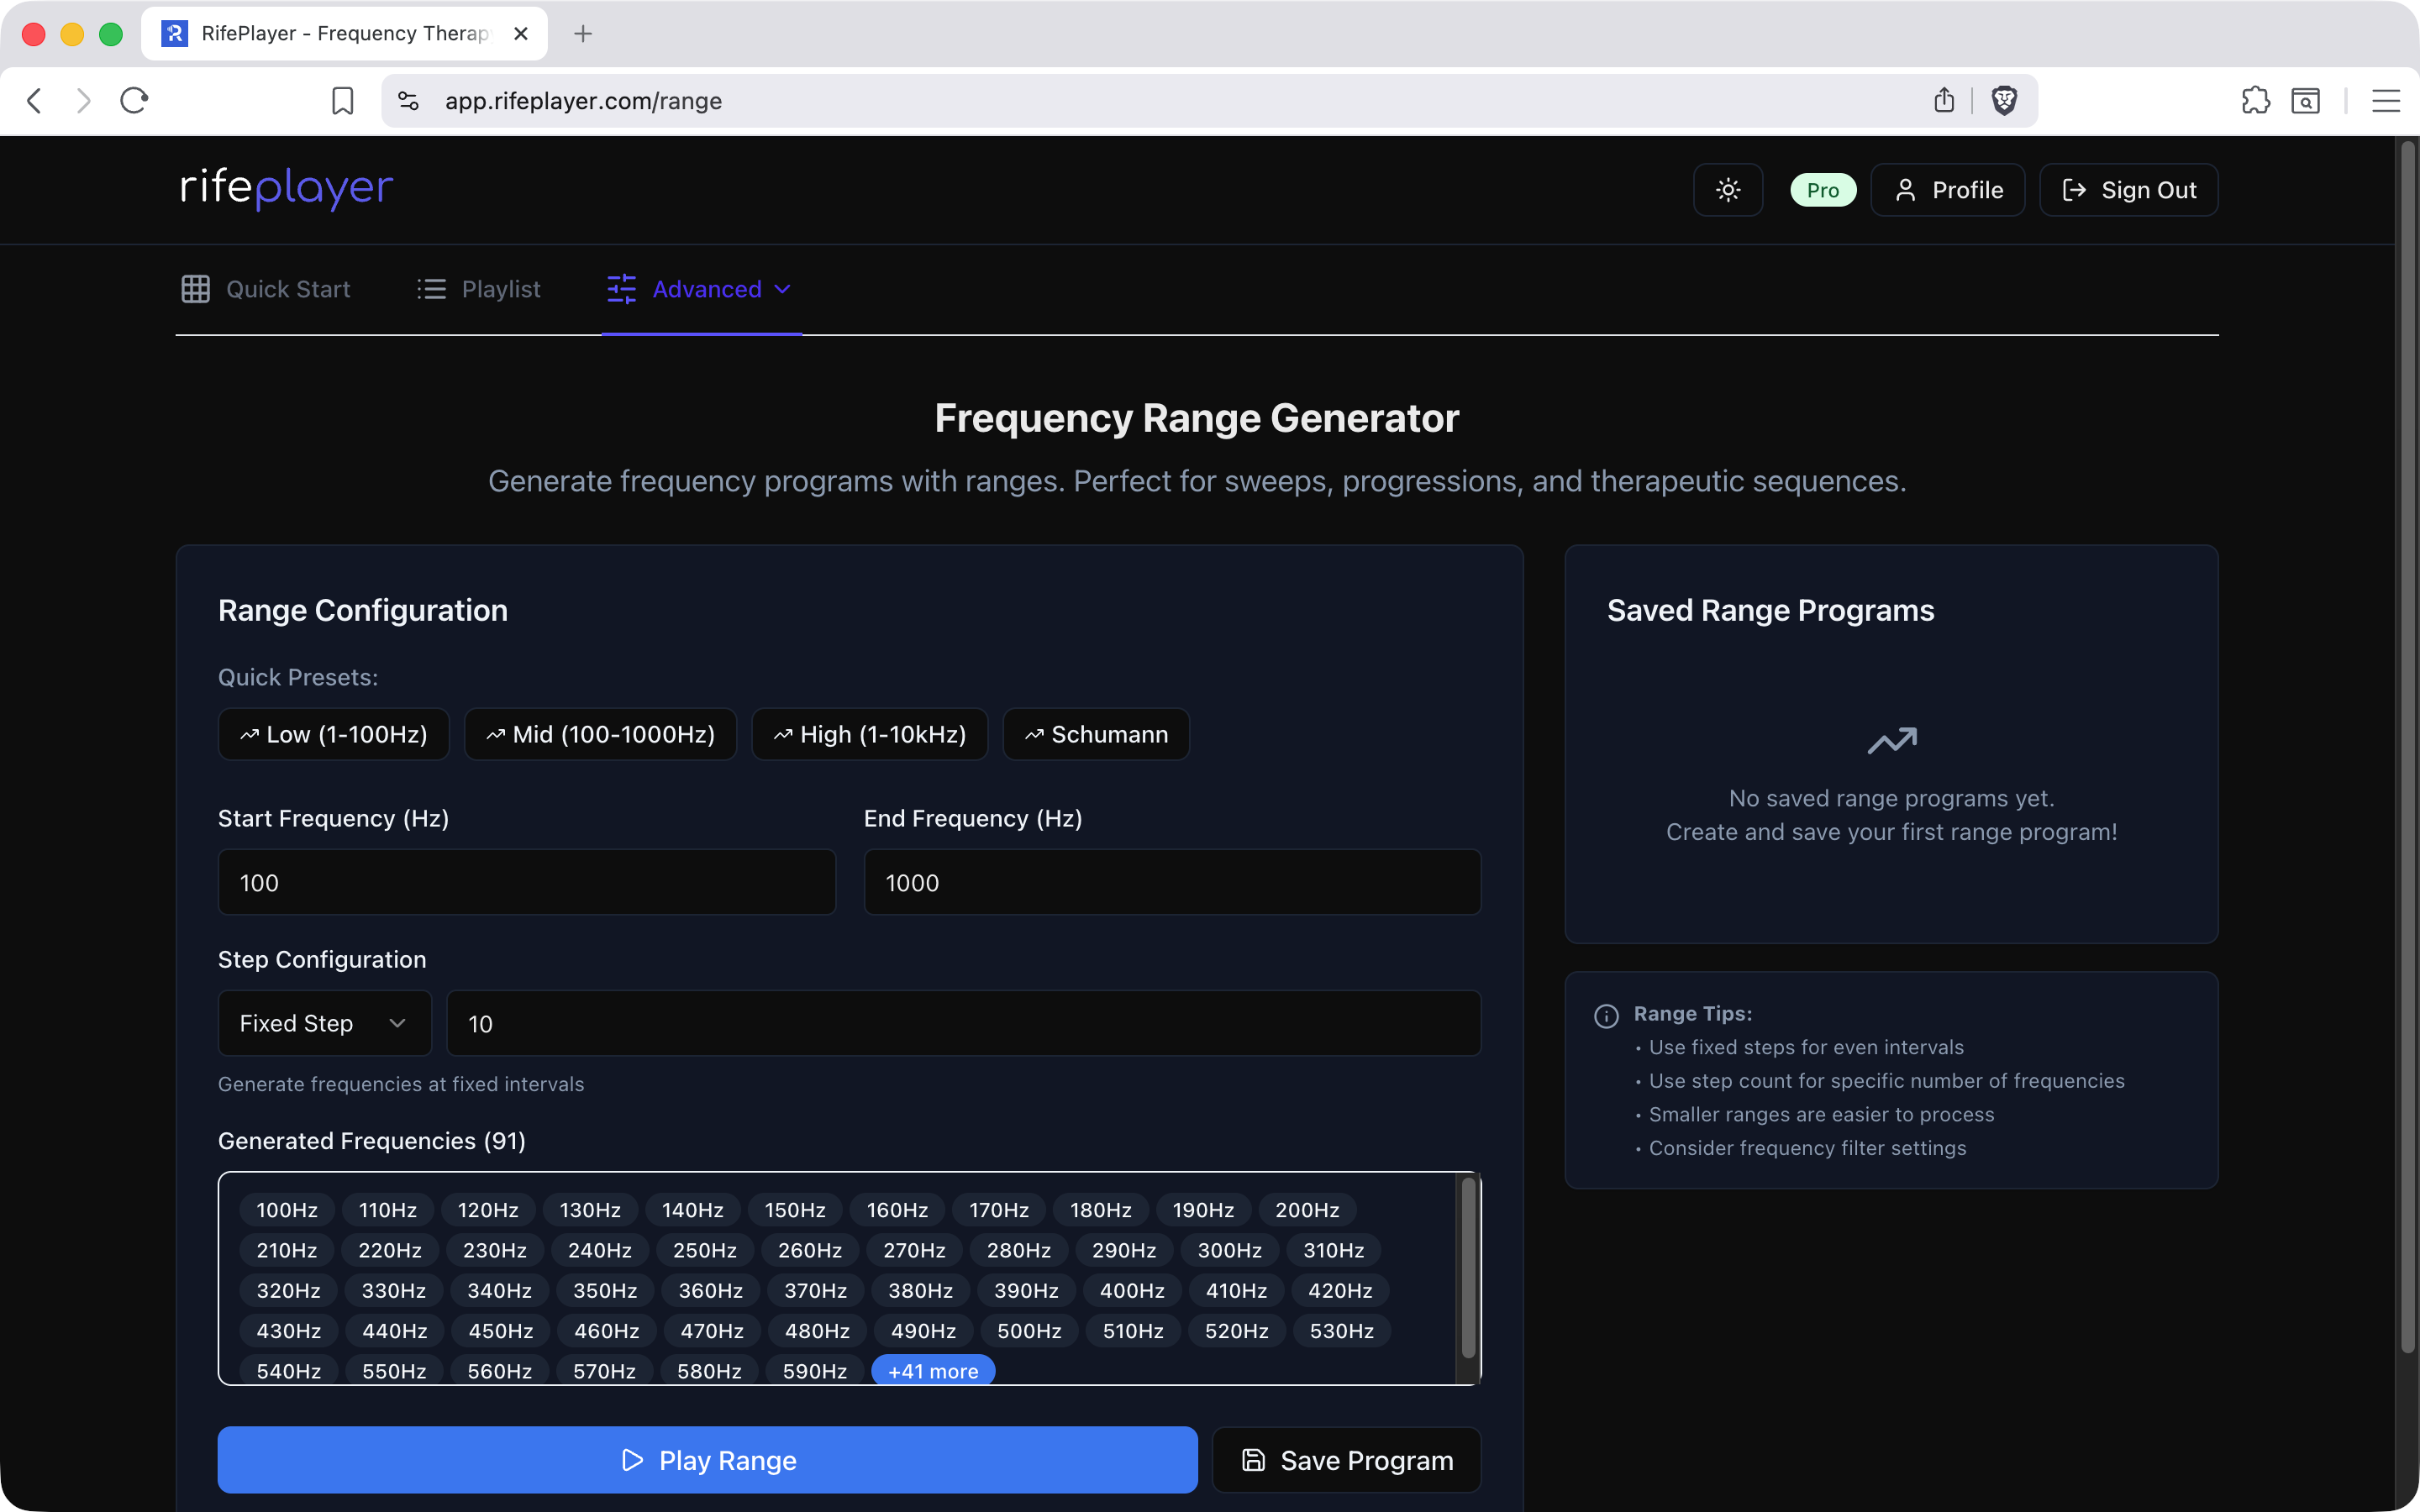The width and height of the screenshot is (2420, 1512).
Task: Click the +41 more frequencies chip
Action: 933,1371
